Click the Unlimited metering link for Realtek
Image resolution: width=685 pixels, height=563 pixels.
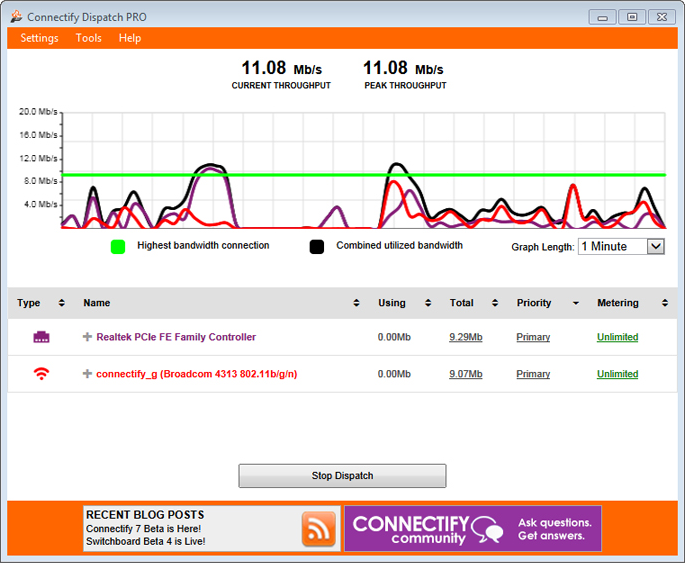coord(617,338)
